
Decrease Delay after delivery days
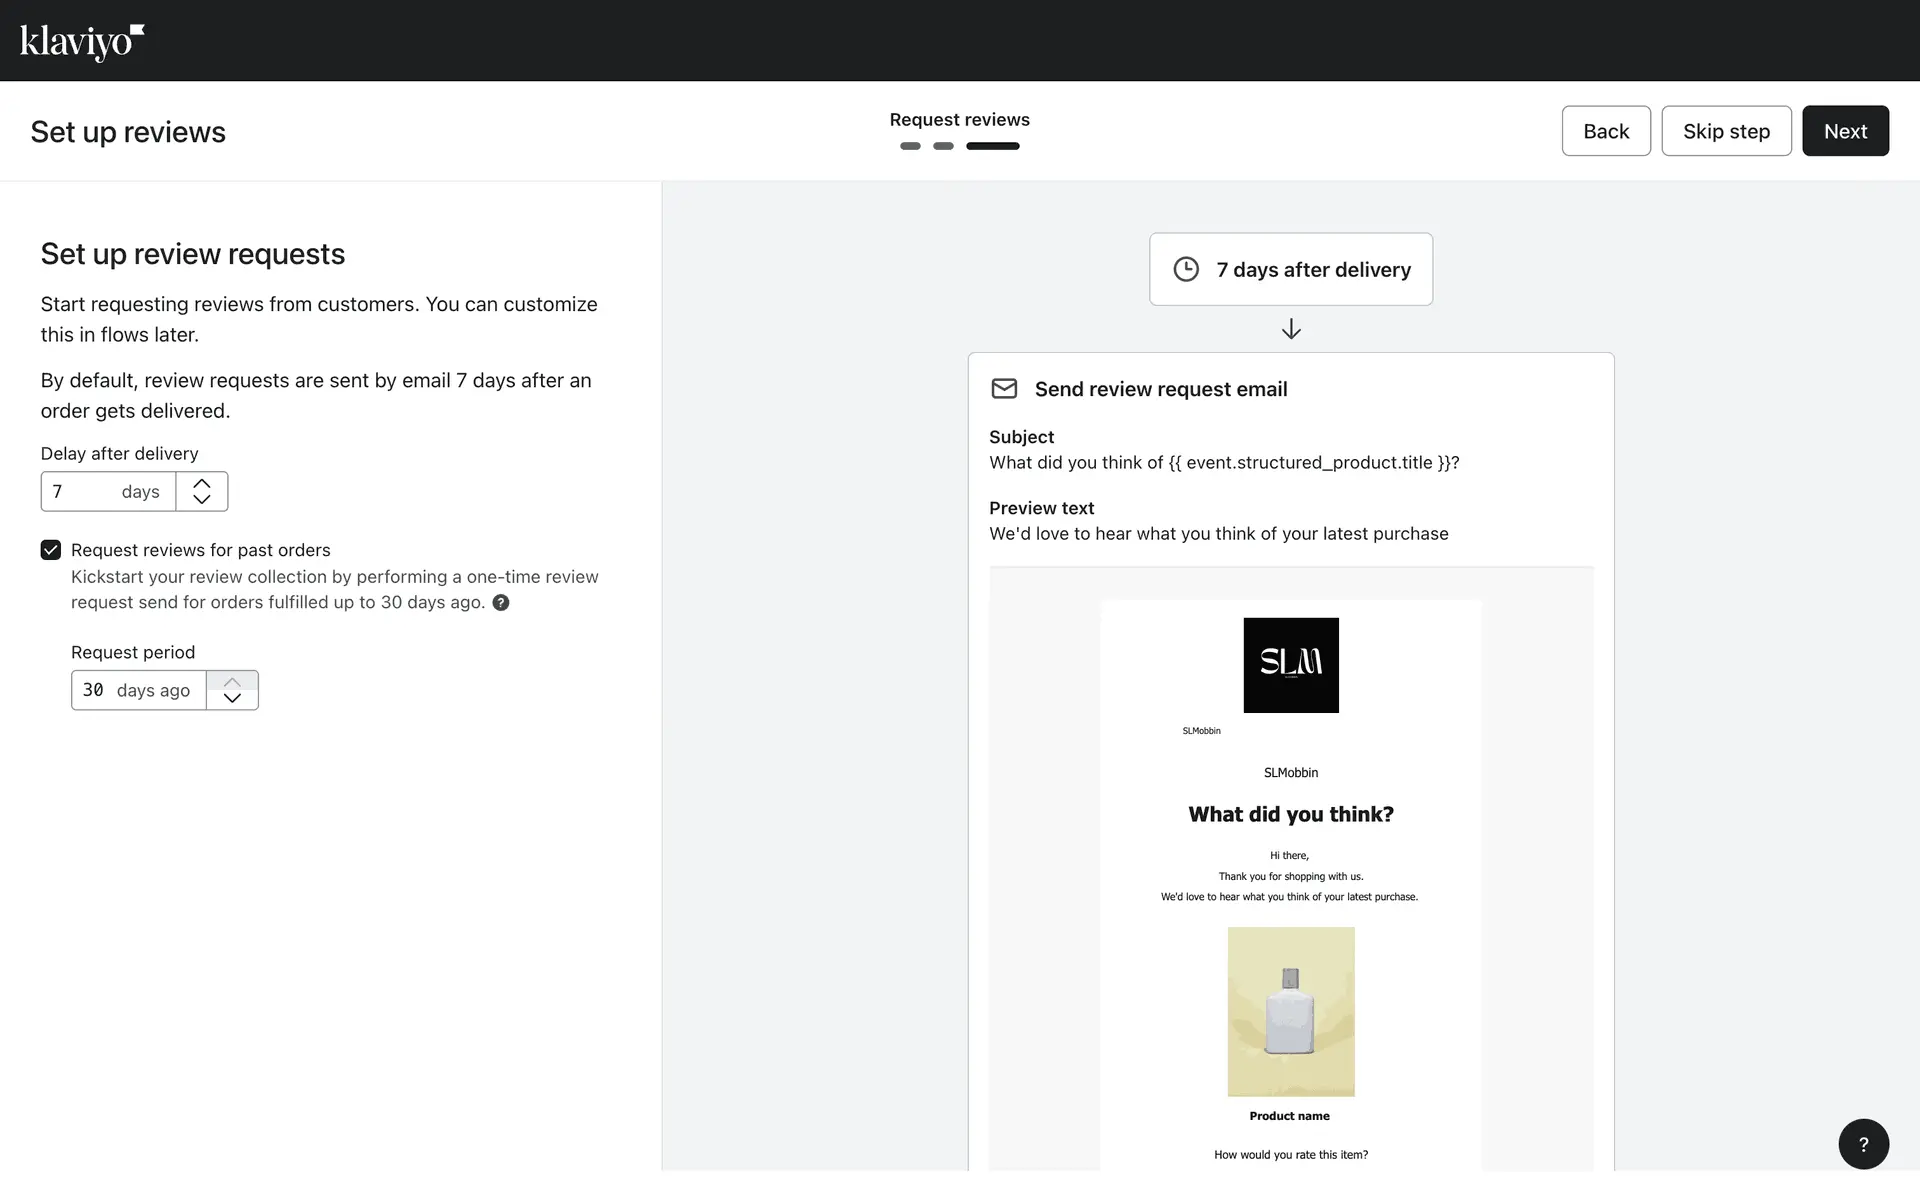[x=202, y=499]
